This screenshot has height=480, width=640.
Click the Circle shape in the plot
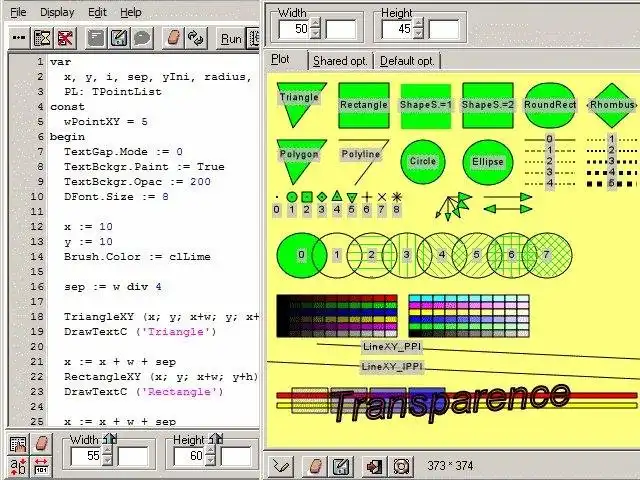click(x=423, y=162)
